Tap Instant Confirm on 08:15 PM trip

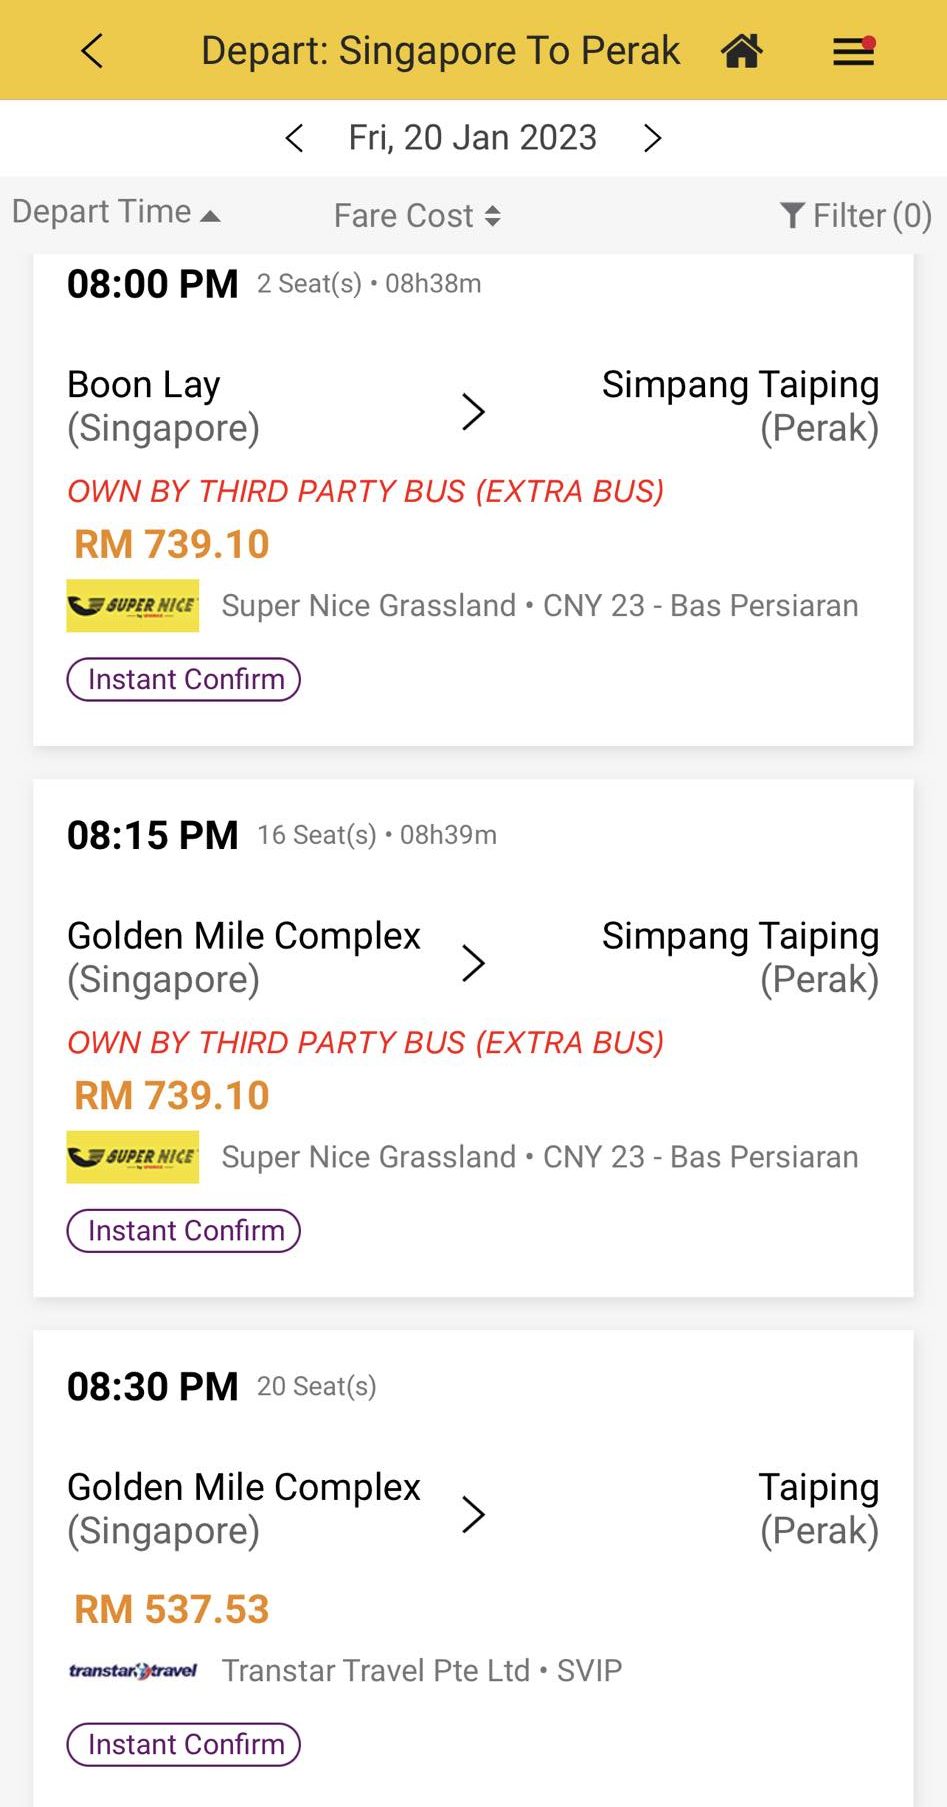pyautogui.click(x=184, y=1230)
